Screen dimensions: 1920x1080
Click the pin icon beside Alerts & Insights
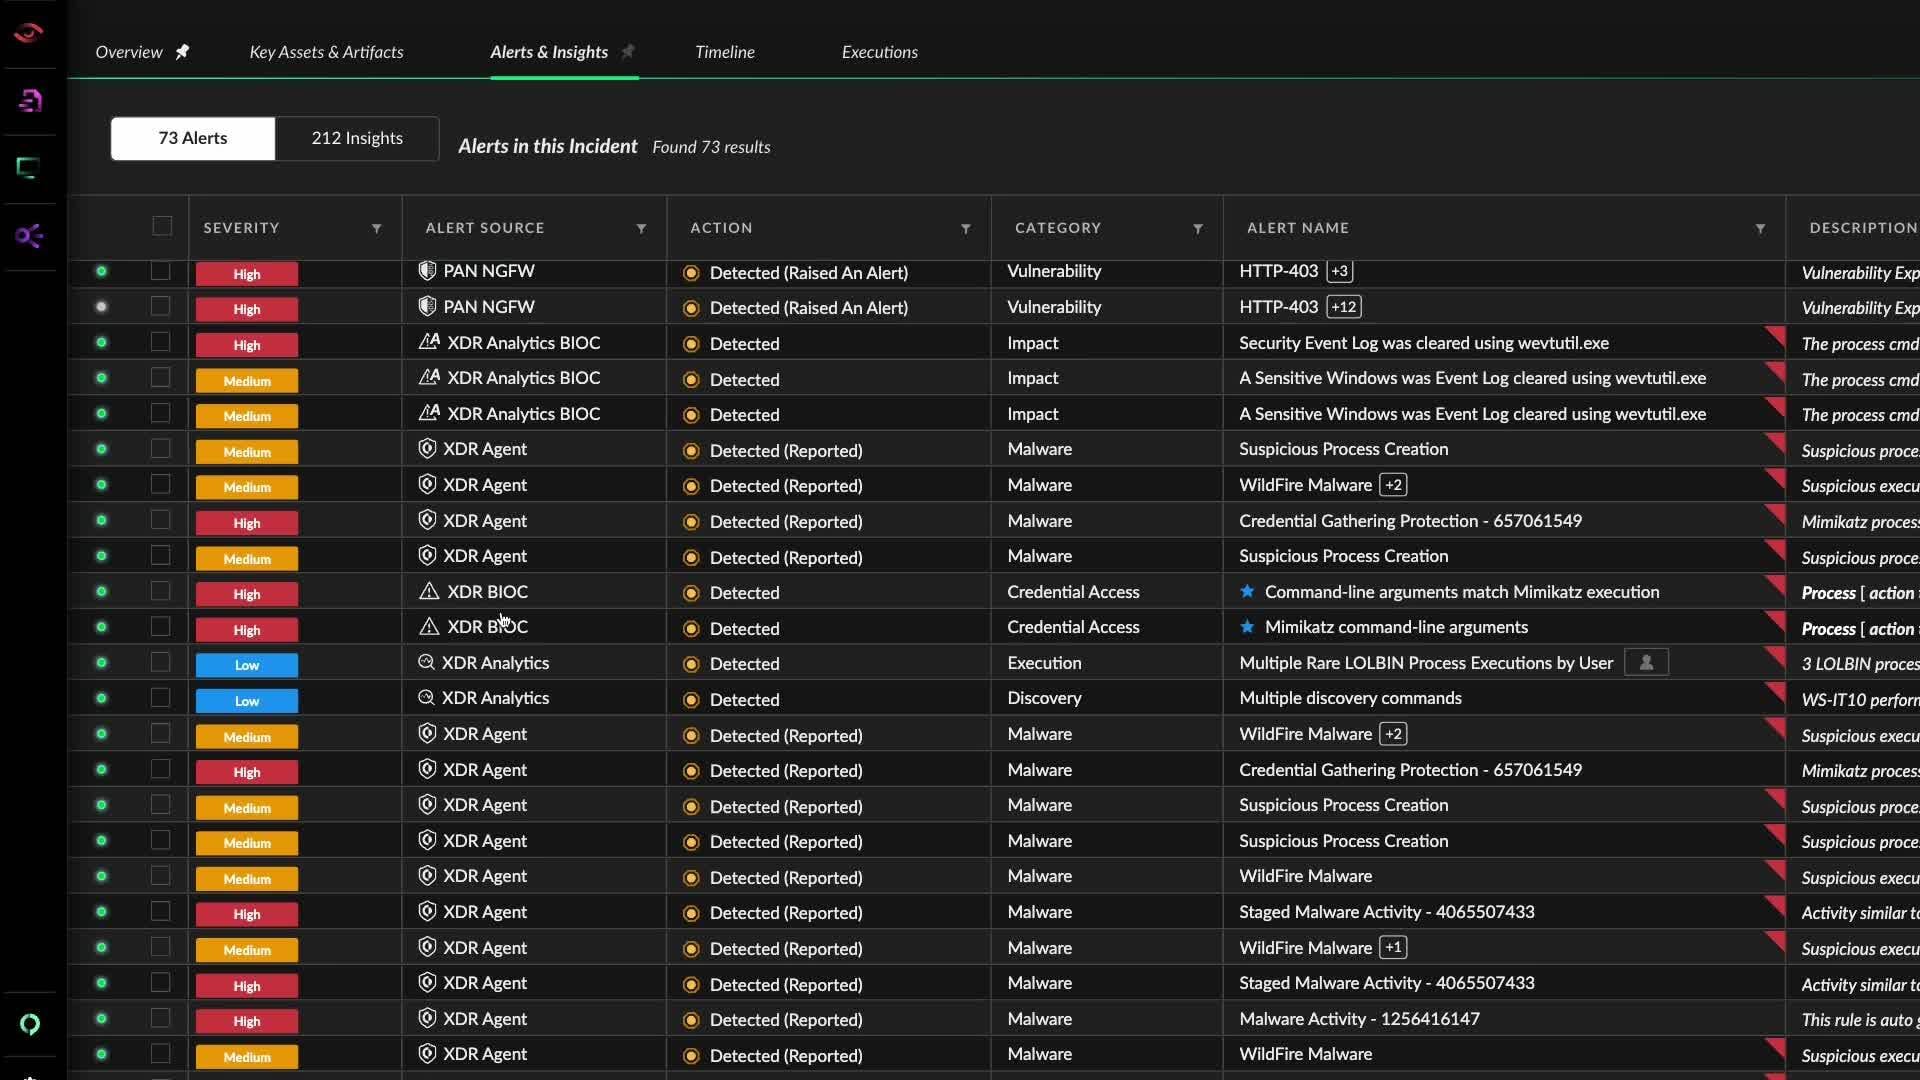628,51
